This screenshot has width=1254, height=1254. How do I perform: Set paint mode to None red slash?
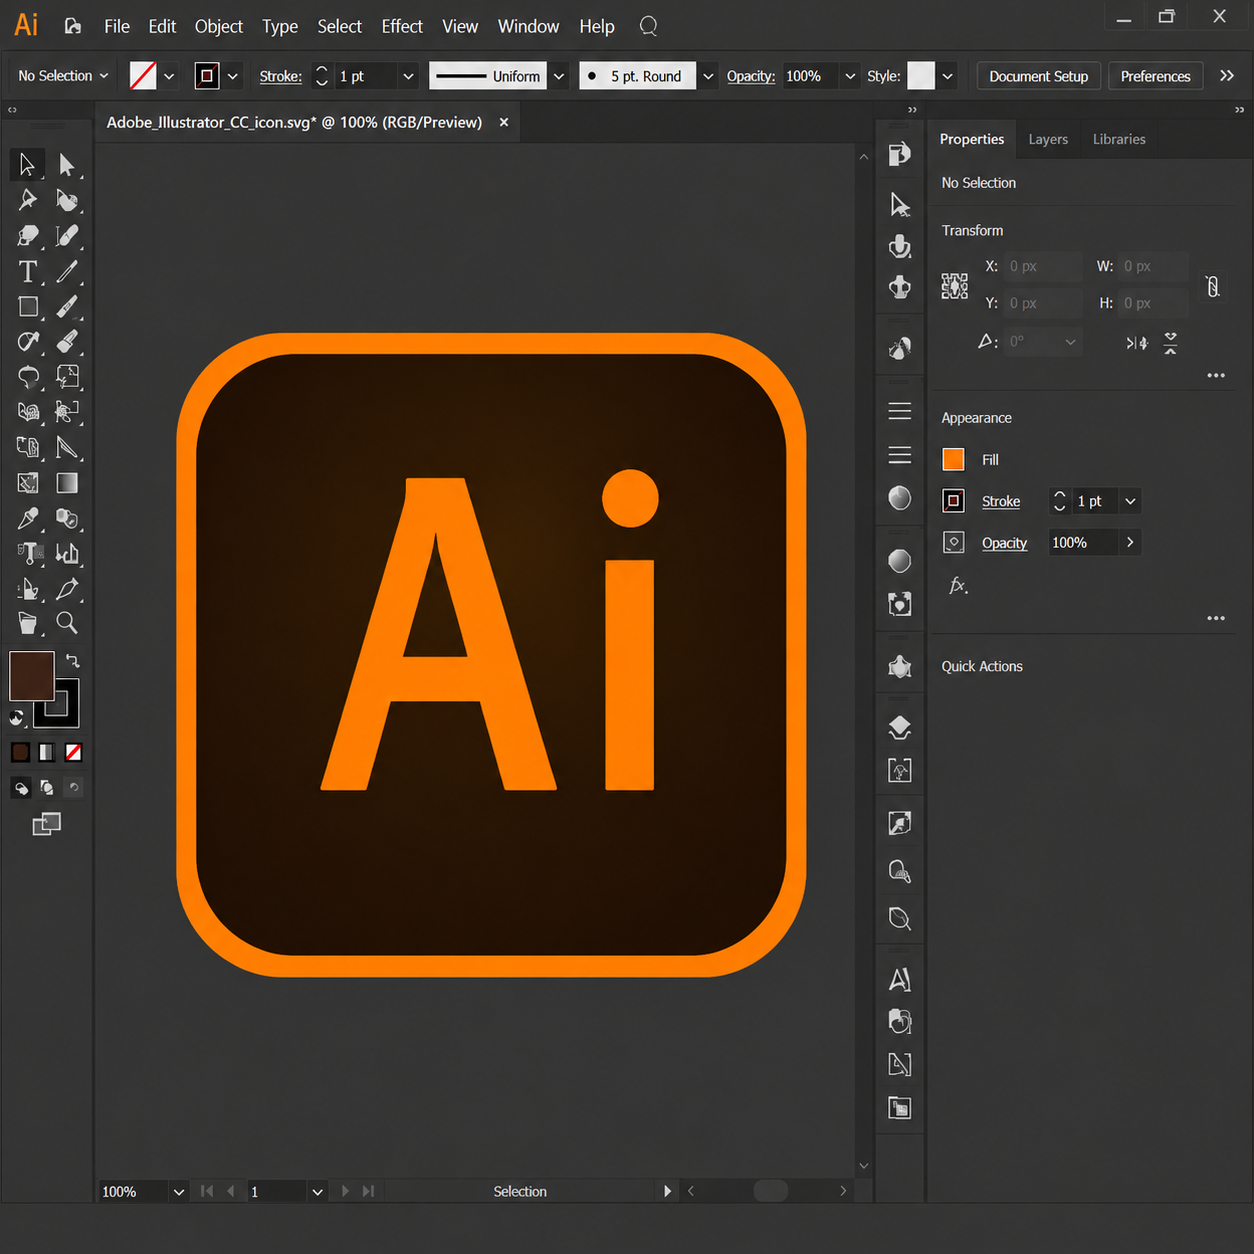point(73,752)
